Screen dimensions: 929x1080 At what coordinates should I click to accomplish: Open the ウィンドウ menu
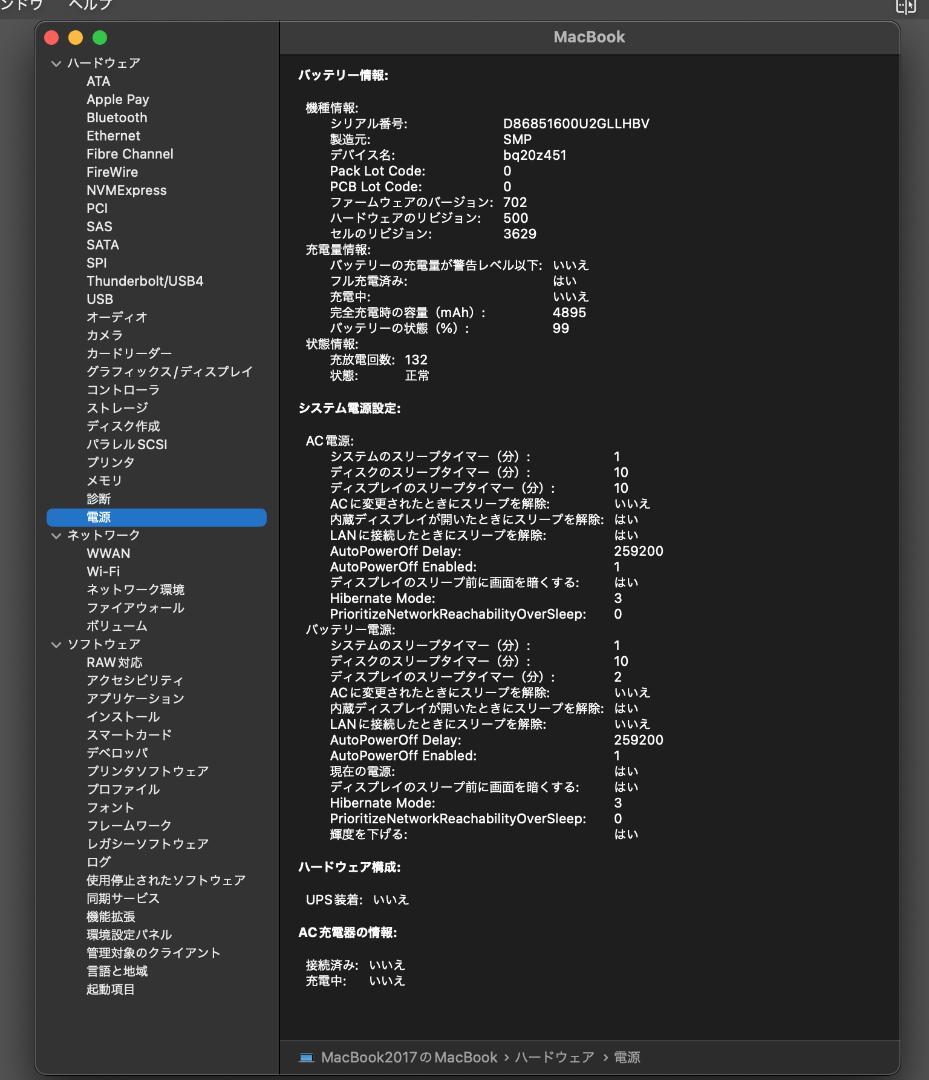pyautogui.click(x=22, y=5)
